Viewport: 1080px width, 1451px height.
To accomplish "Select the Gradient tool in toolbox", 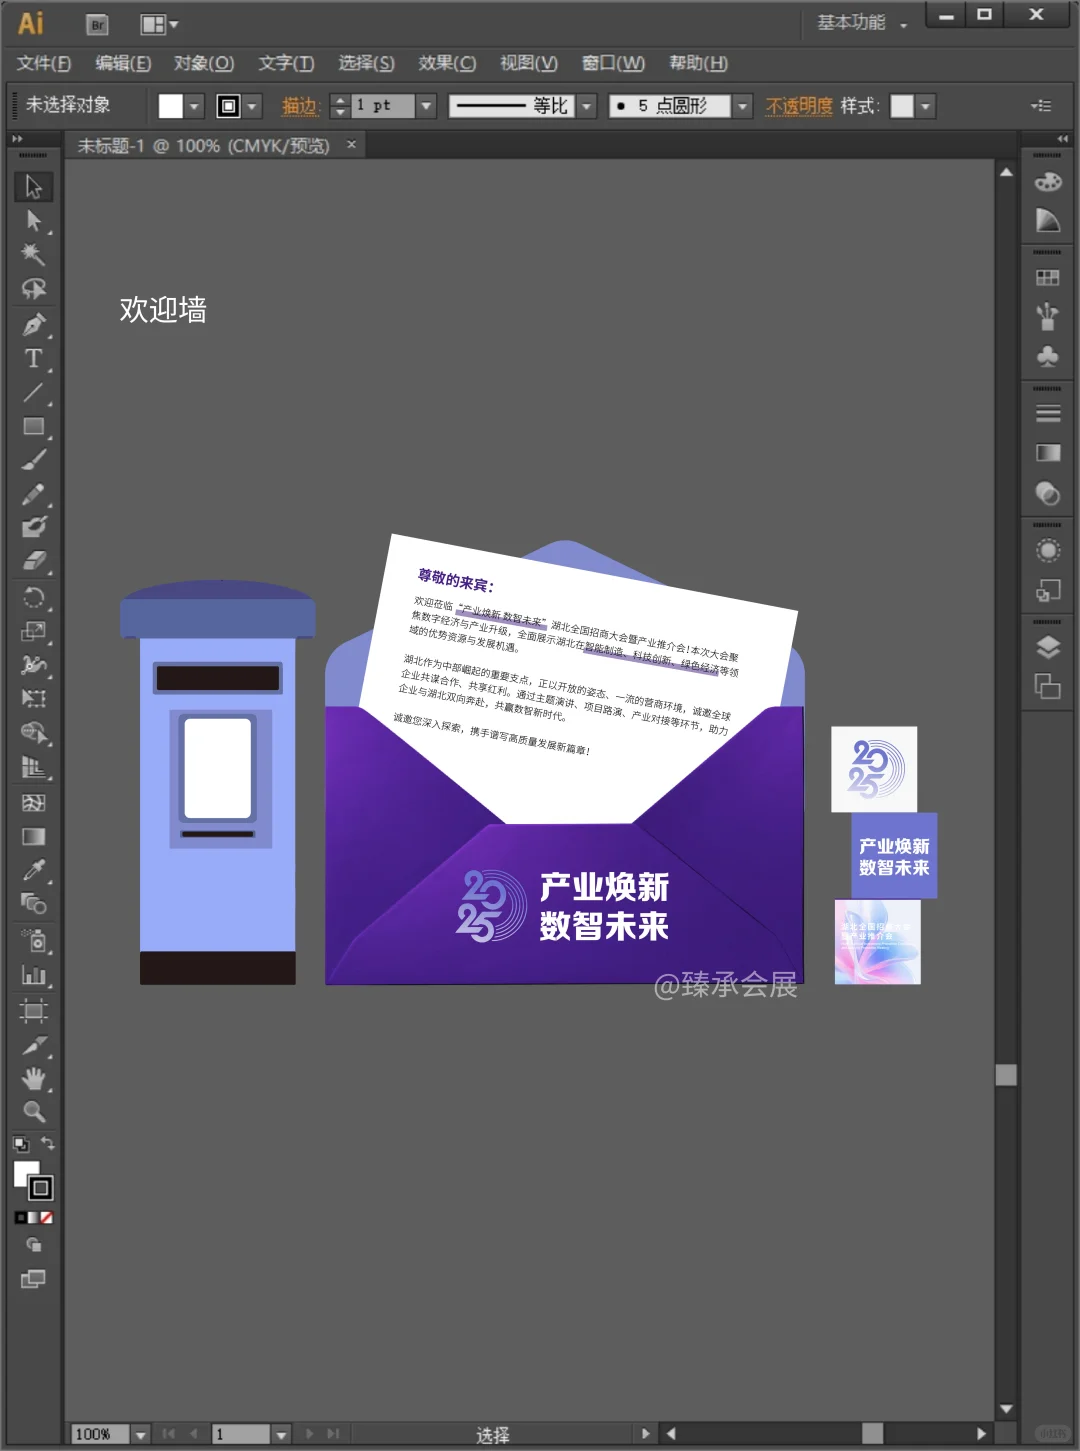I will coord(33,837).
